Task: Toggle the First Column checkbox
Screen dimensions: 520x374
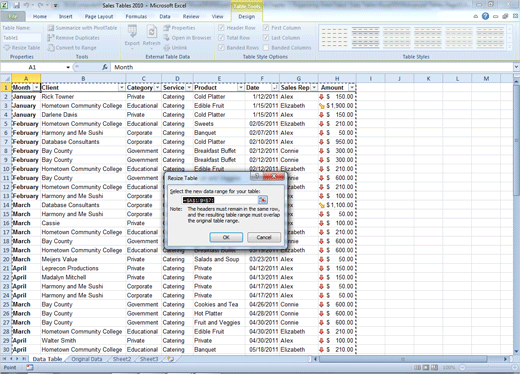Action: 266,28
